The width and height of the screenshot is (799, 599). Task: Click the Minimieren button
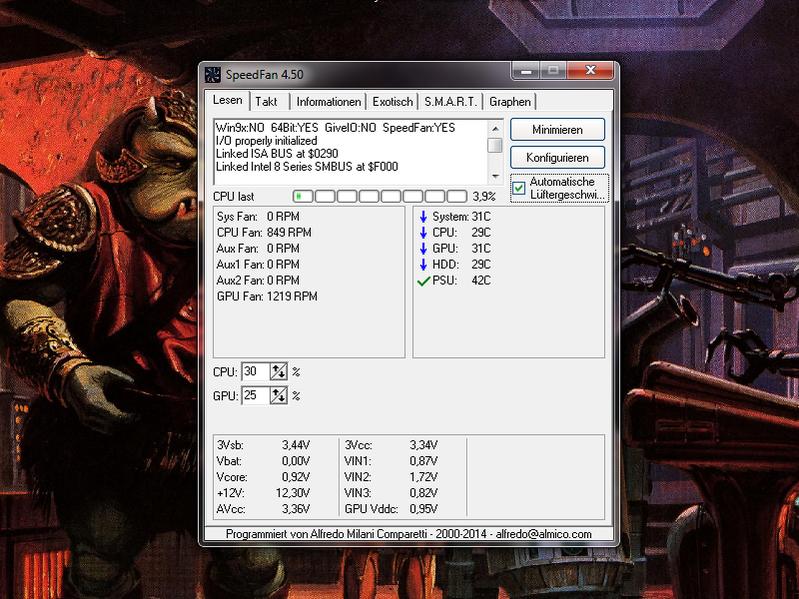[557, 130]
